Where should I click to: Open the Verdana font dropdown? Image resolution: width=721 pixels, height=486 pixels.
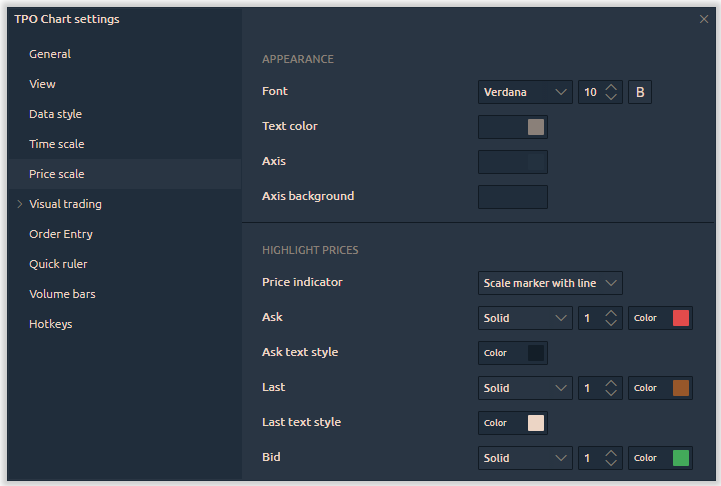[x=525, y=93]
